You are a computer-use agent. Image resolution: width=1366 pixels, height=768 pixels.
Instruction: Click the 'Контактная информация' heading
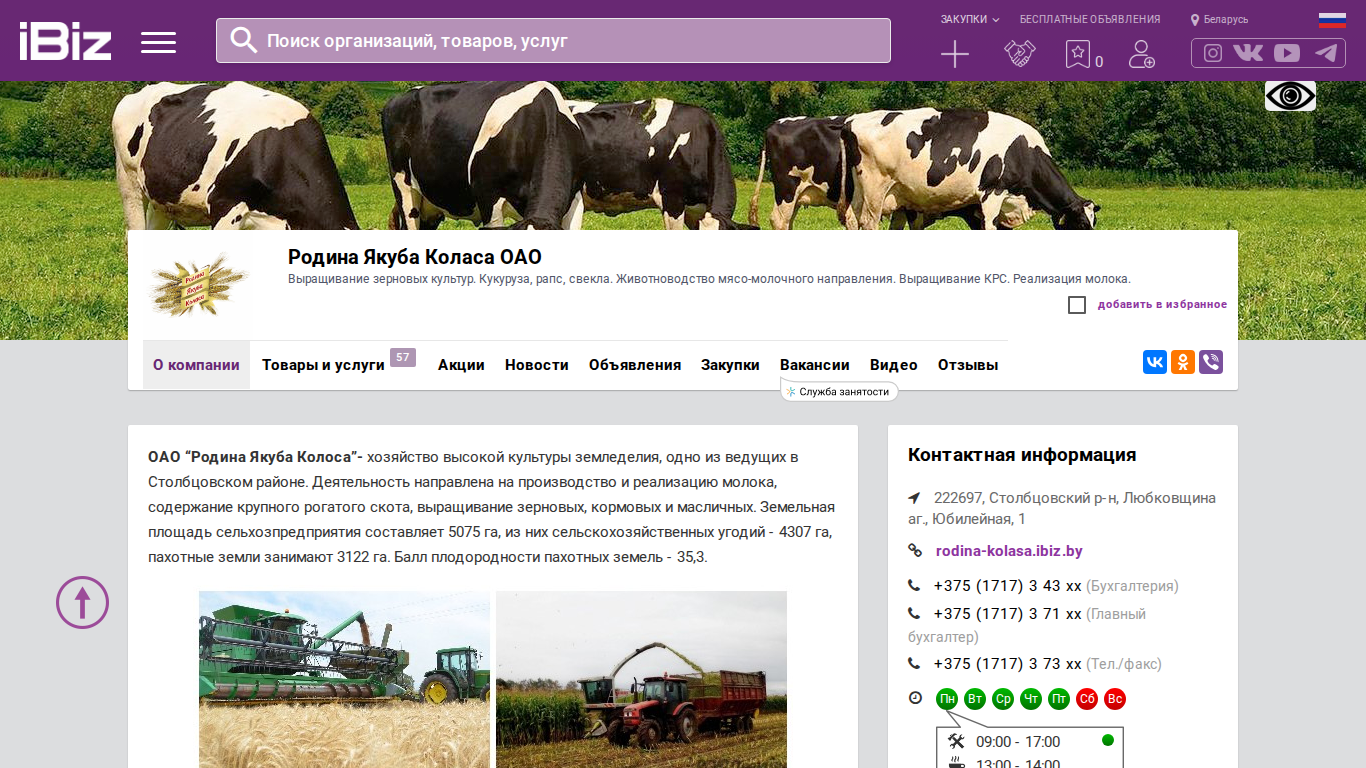(x=1022, y=455)
